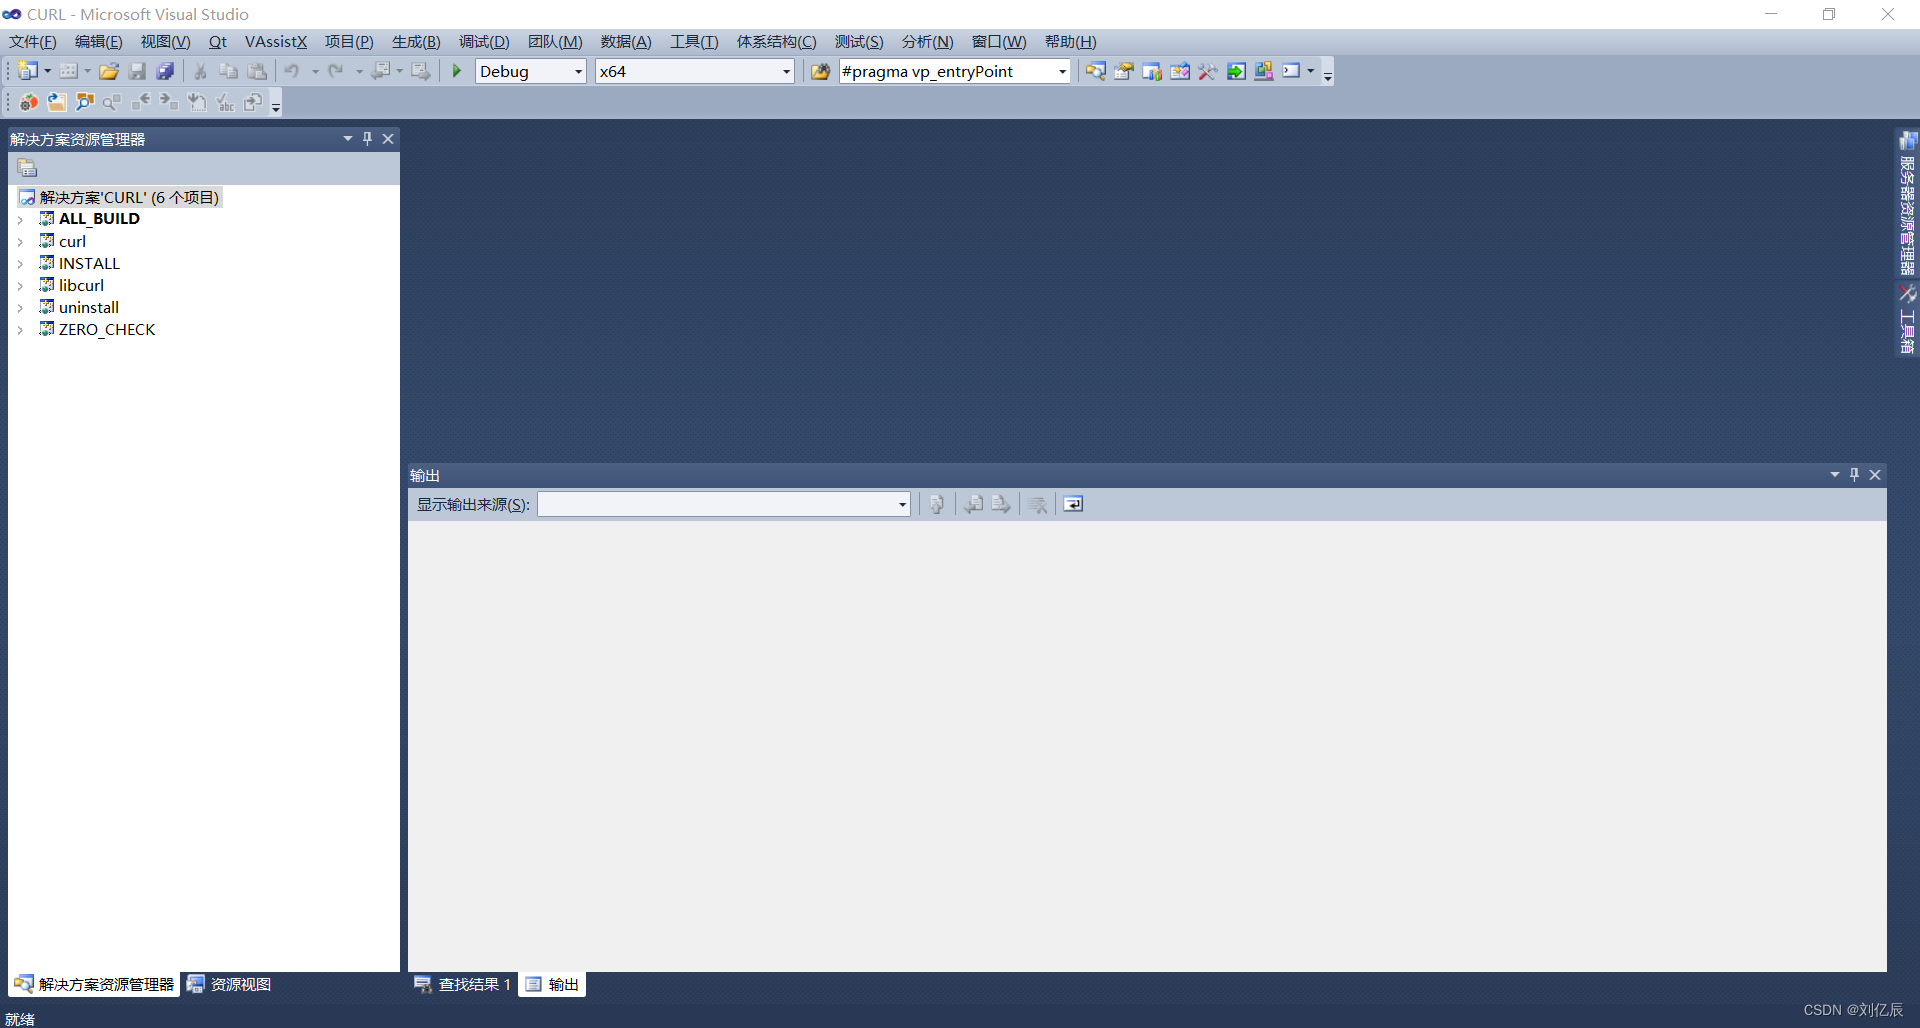Image resolution: width=1920 pixels, height=1028 pixels.
Task: Toggle auto-hide pin on Output panel
Action: tap(1854, 475)
